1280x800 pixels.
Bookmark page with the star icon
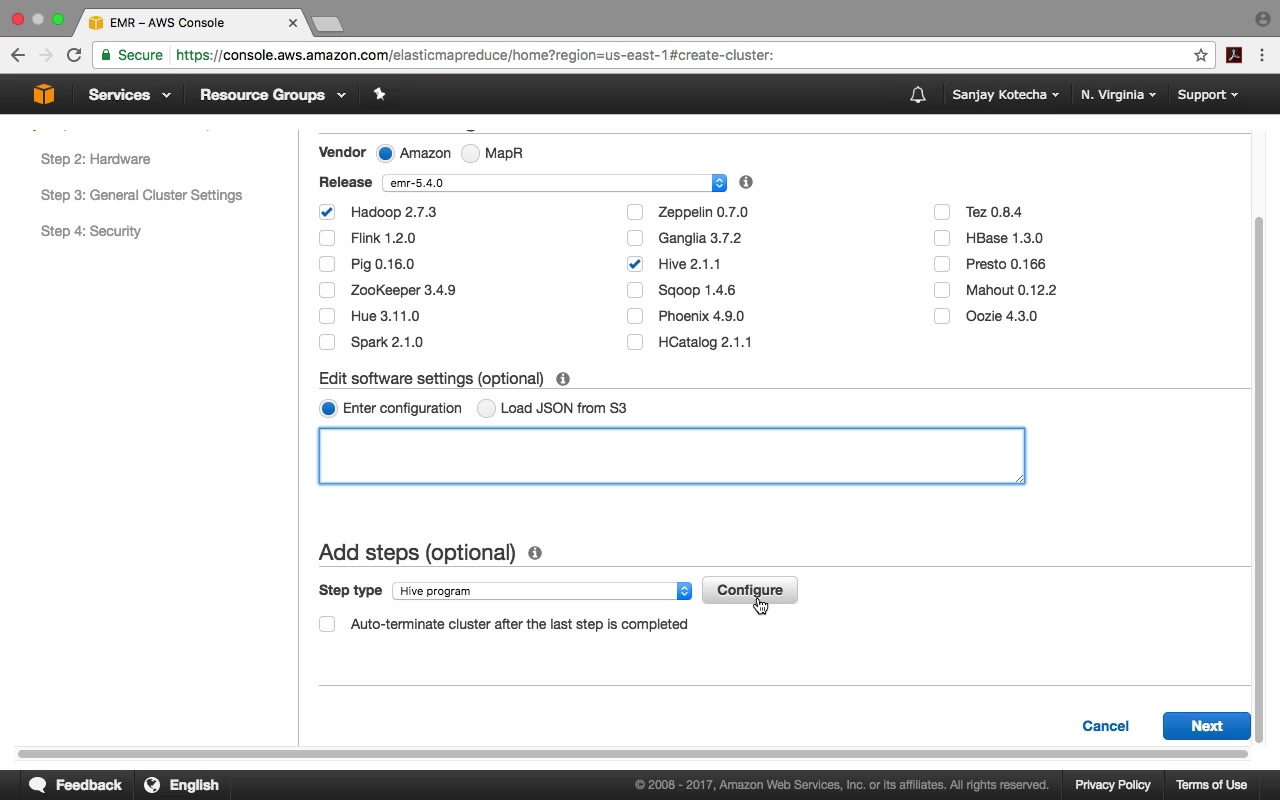coord(1201,55)
